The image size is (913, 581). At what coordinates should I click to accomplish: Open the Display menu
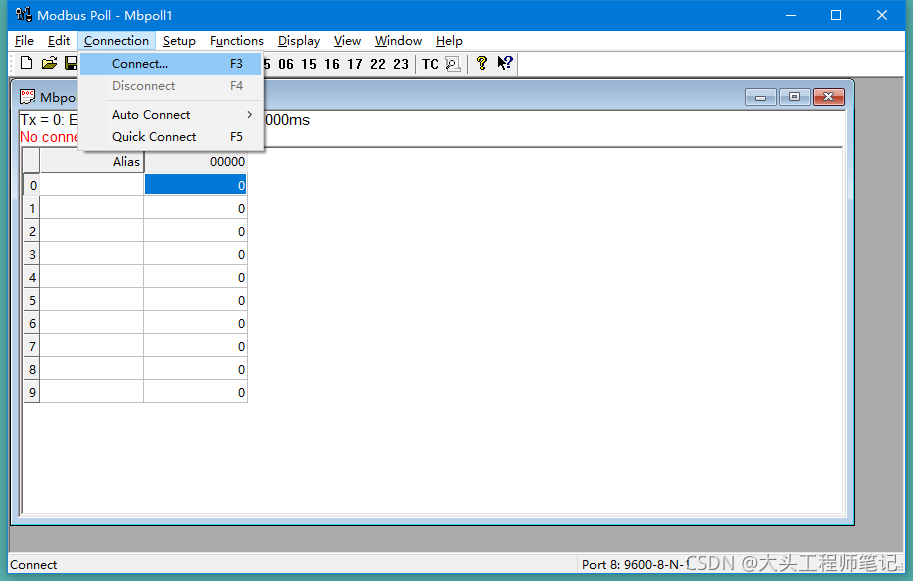[299, 41]
